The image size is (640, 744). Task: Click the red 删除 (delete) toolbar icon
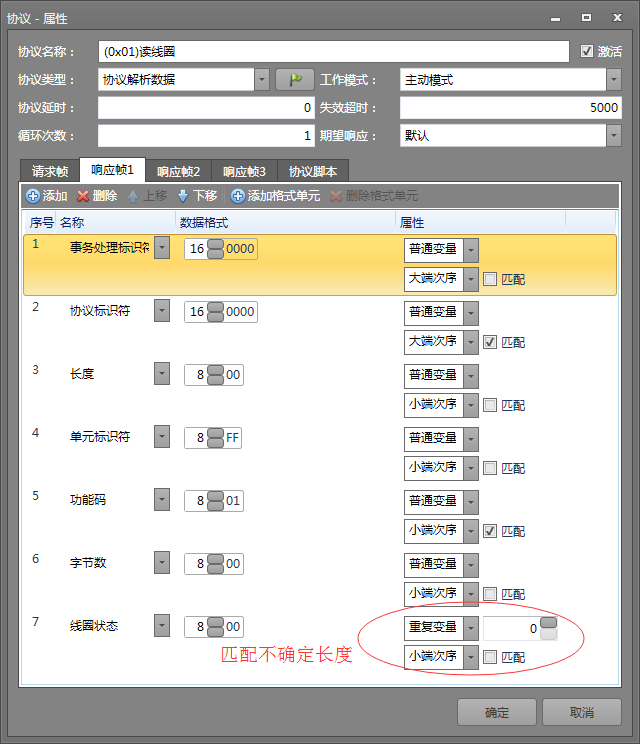[x=83, y=196]
